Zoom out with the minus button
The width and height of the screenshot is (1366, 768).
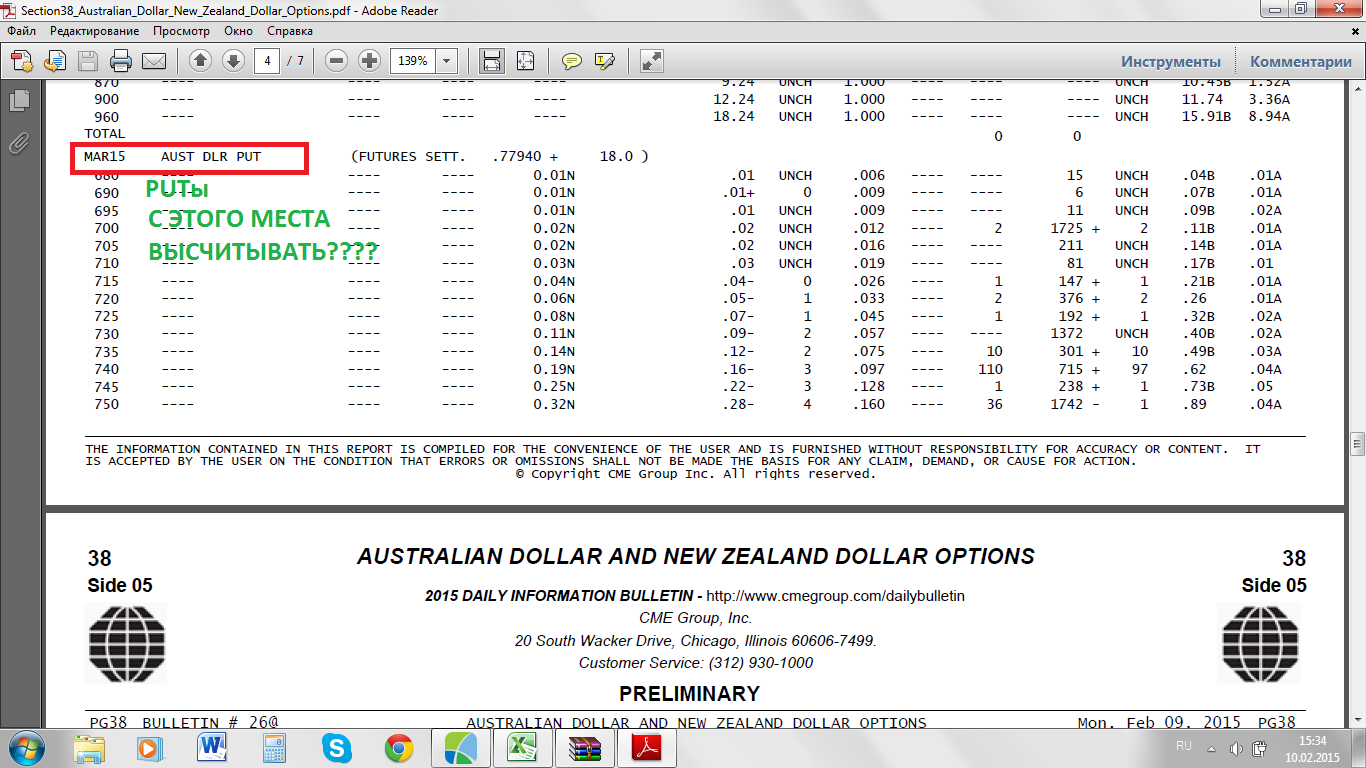pos(337,61)
